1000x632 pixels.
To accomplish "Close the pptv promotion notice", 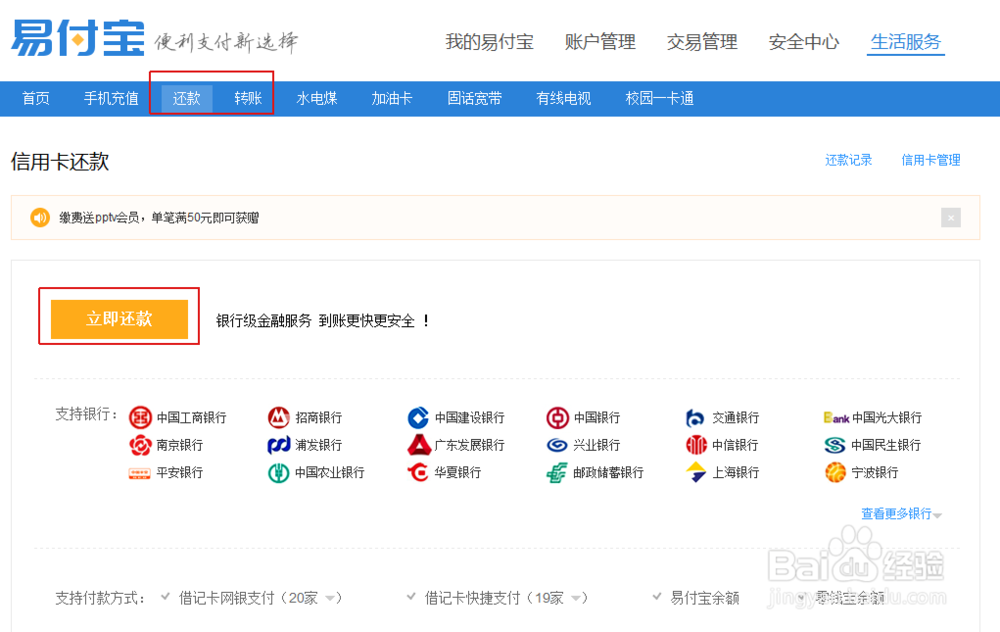I will tap(951, 217).
